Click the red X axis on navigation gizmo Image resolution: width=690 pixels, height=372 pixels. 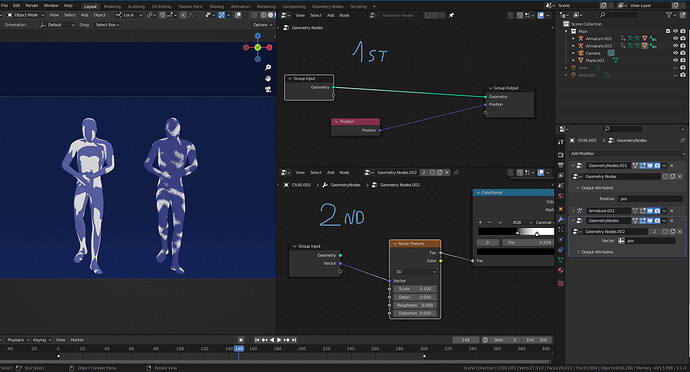(x=269, y=47)
